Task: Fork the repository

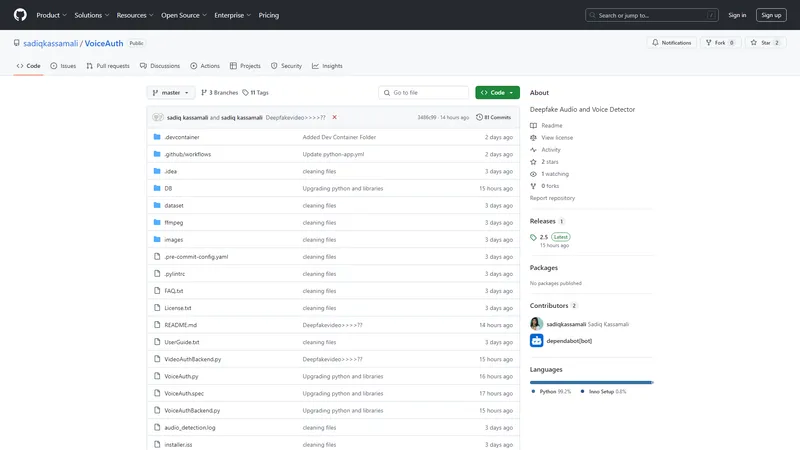Action: pyautogui.click(x=720, y=43)
